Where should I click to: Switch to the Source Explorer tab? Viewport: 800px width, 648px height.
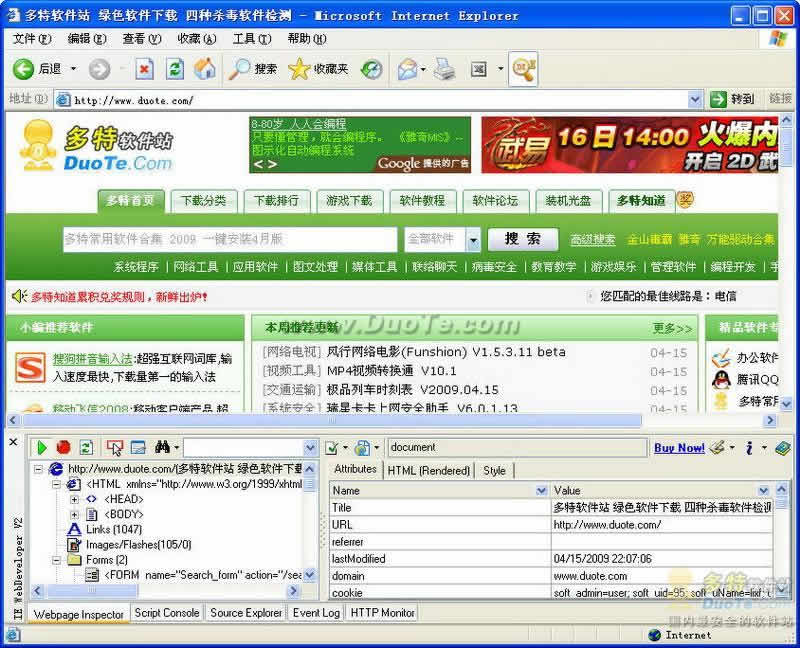click(246, 613)
